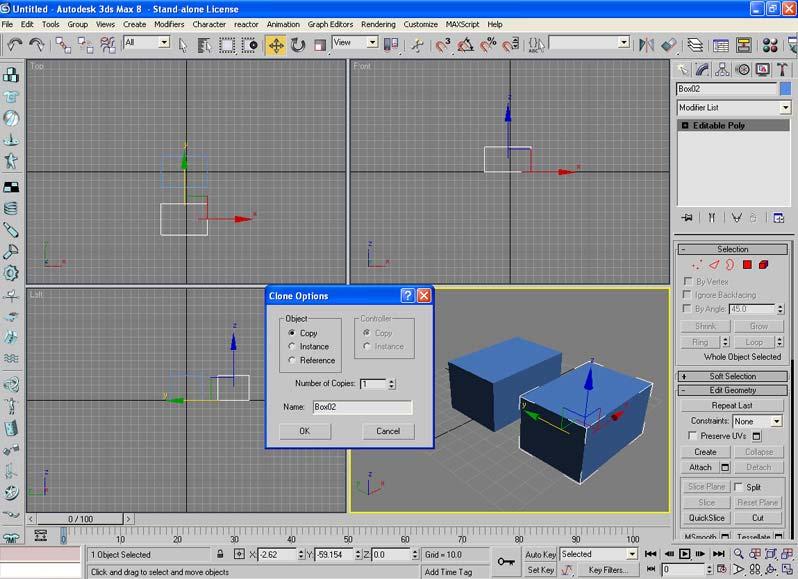The image size is (798, 579).
Task: Collapse the Edit Geometry rollout
Action: (732, 390)
